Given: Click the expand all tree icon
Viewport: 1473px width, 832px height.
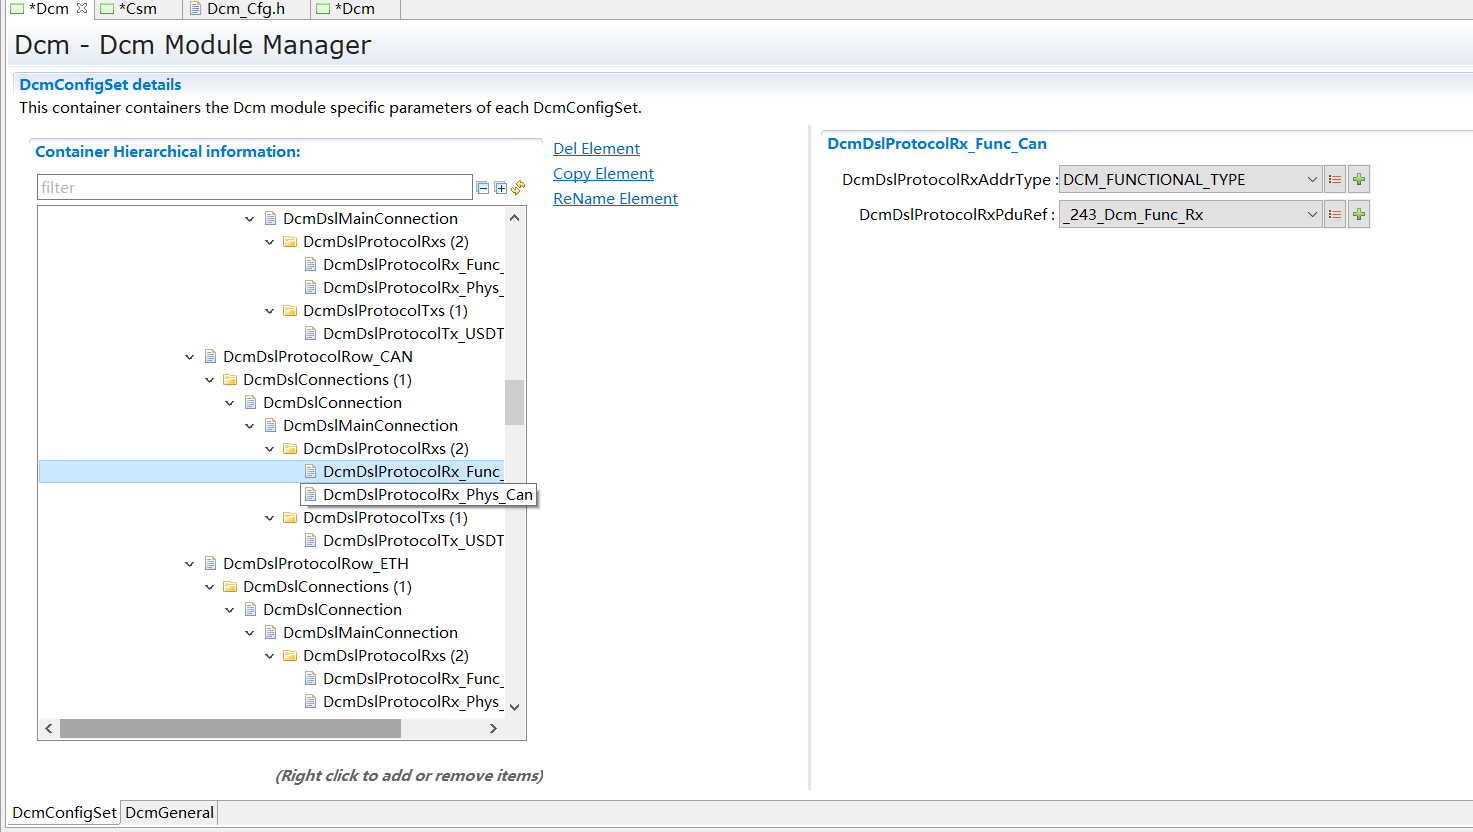Looking at the screenshot, I should (x=501, y=188).
